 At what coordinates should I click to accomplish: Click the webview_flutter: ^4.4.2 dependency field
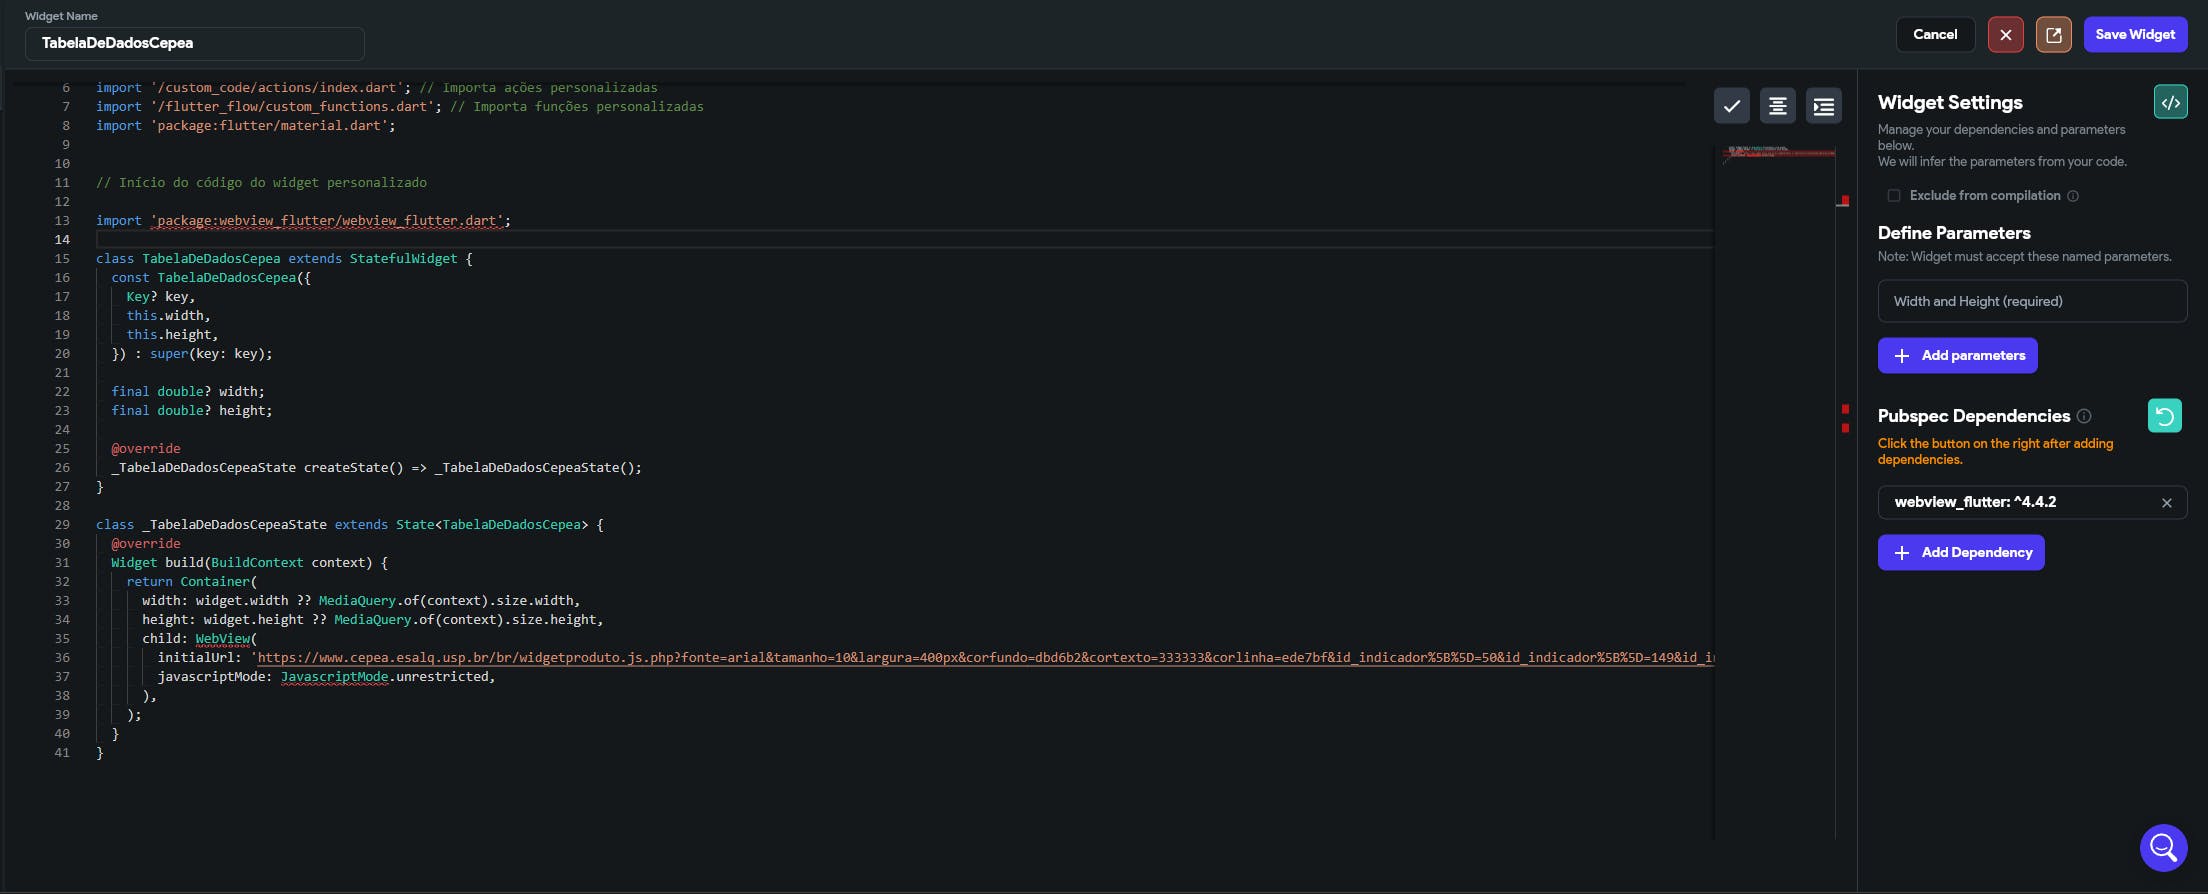tap(2032, 502)
